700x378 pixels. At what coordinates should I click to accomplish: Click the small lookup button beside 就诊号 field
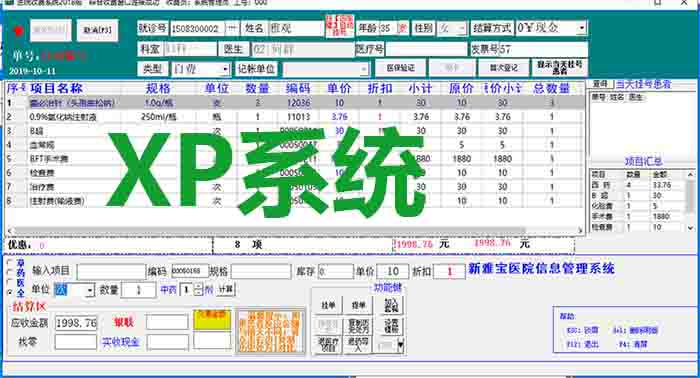pos(232,29)
